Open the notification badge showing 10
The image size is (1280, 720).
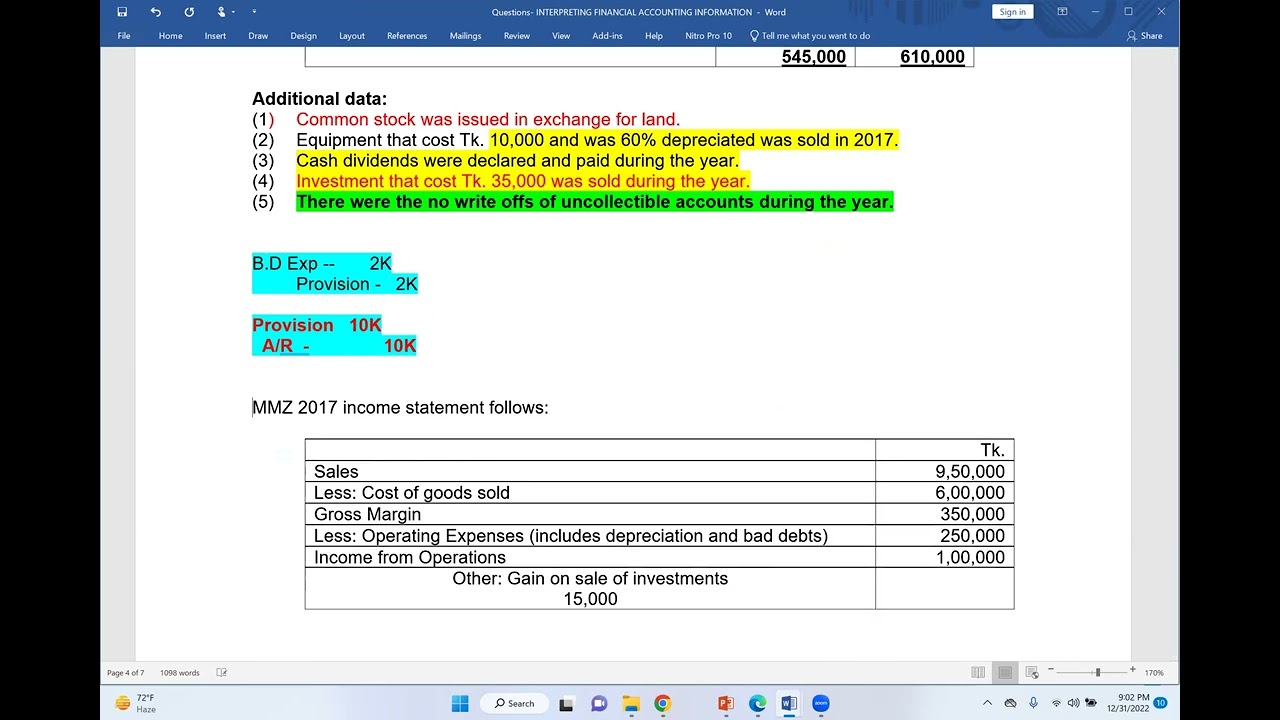[1161, 703]
